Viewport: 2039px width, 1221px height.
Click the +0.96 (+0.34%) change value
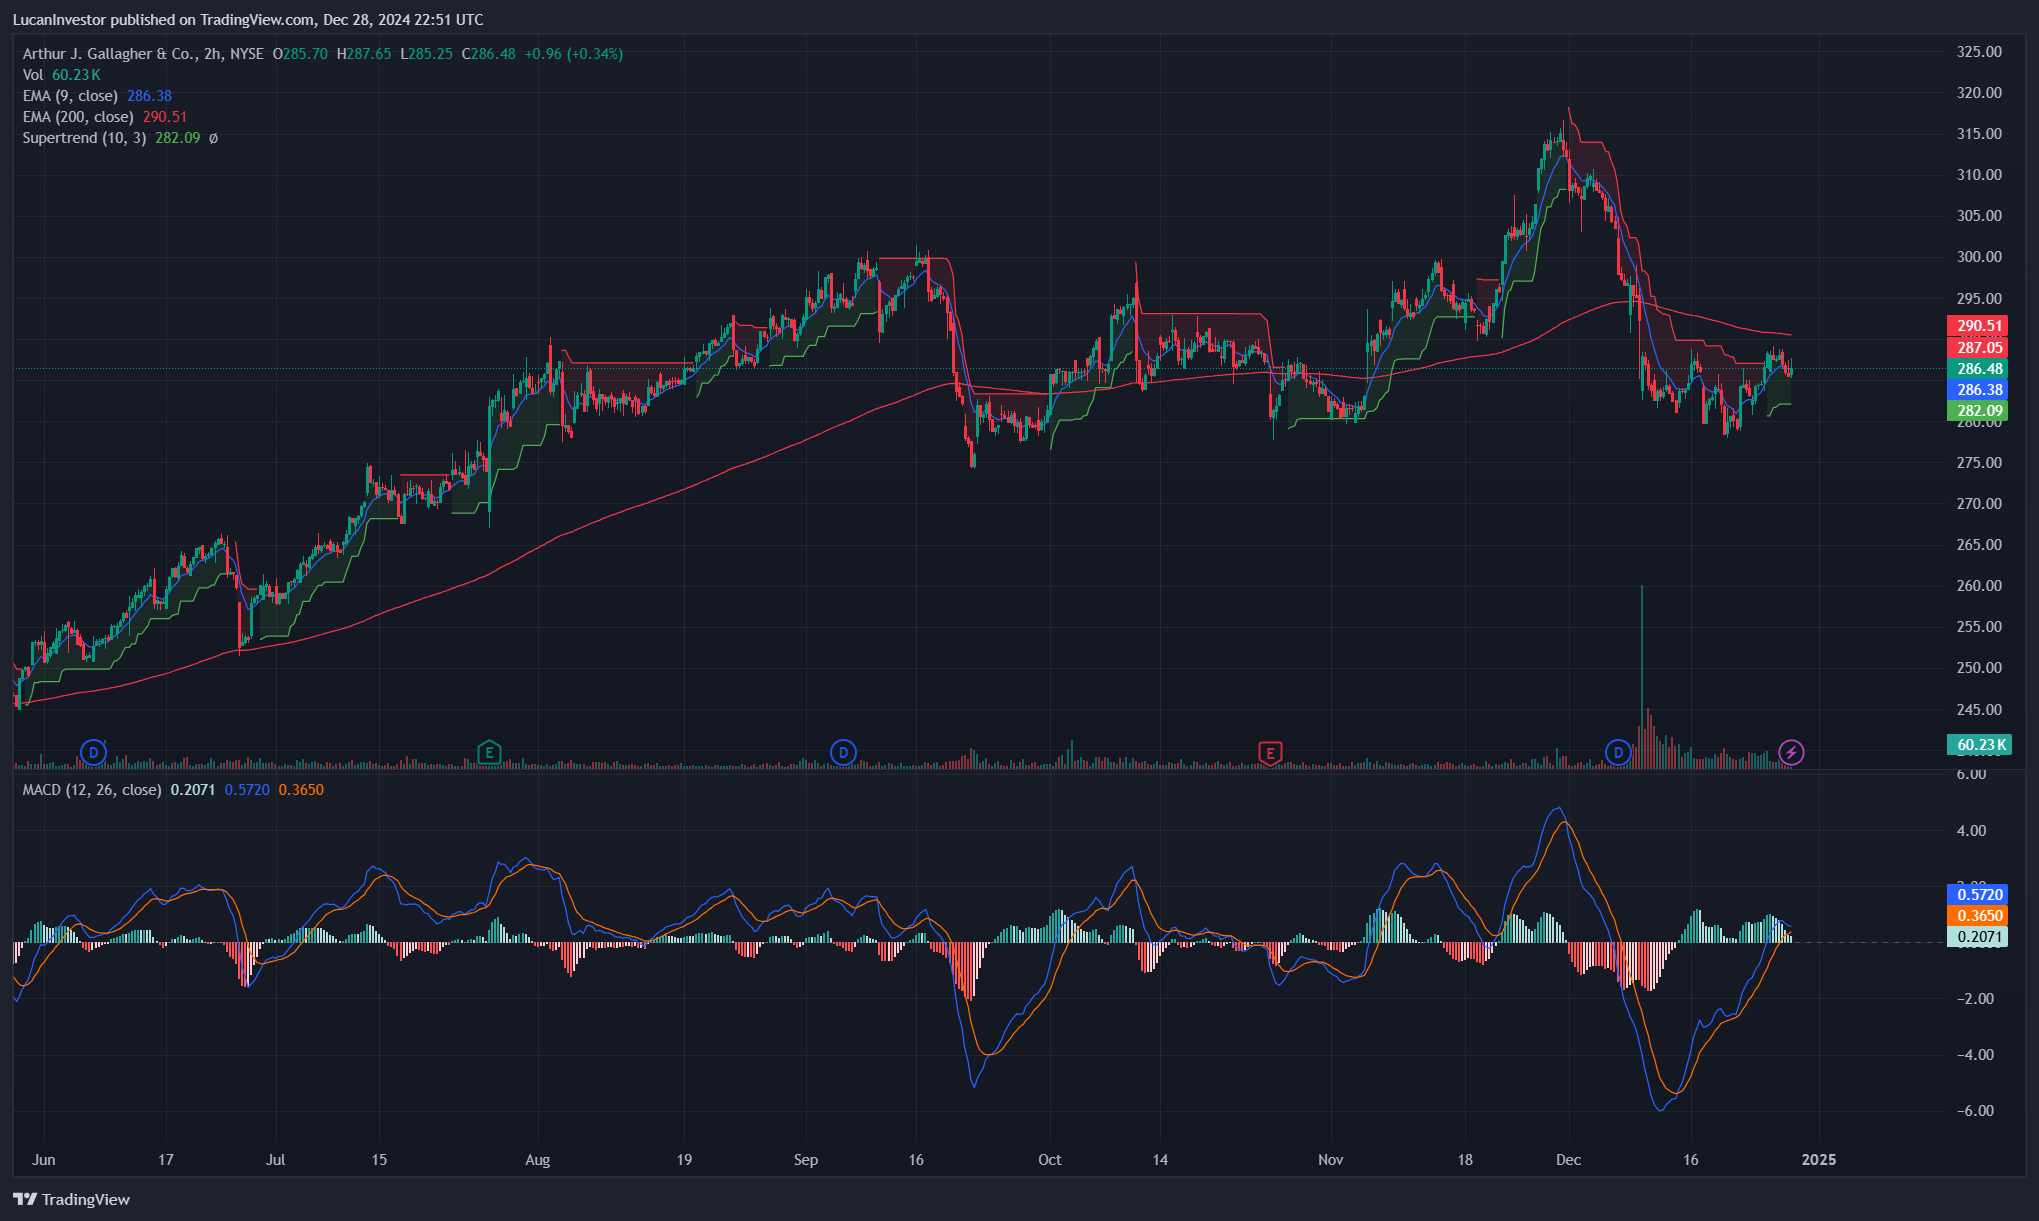[x=574, y=54]
